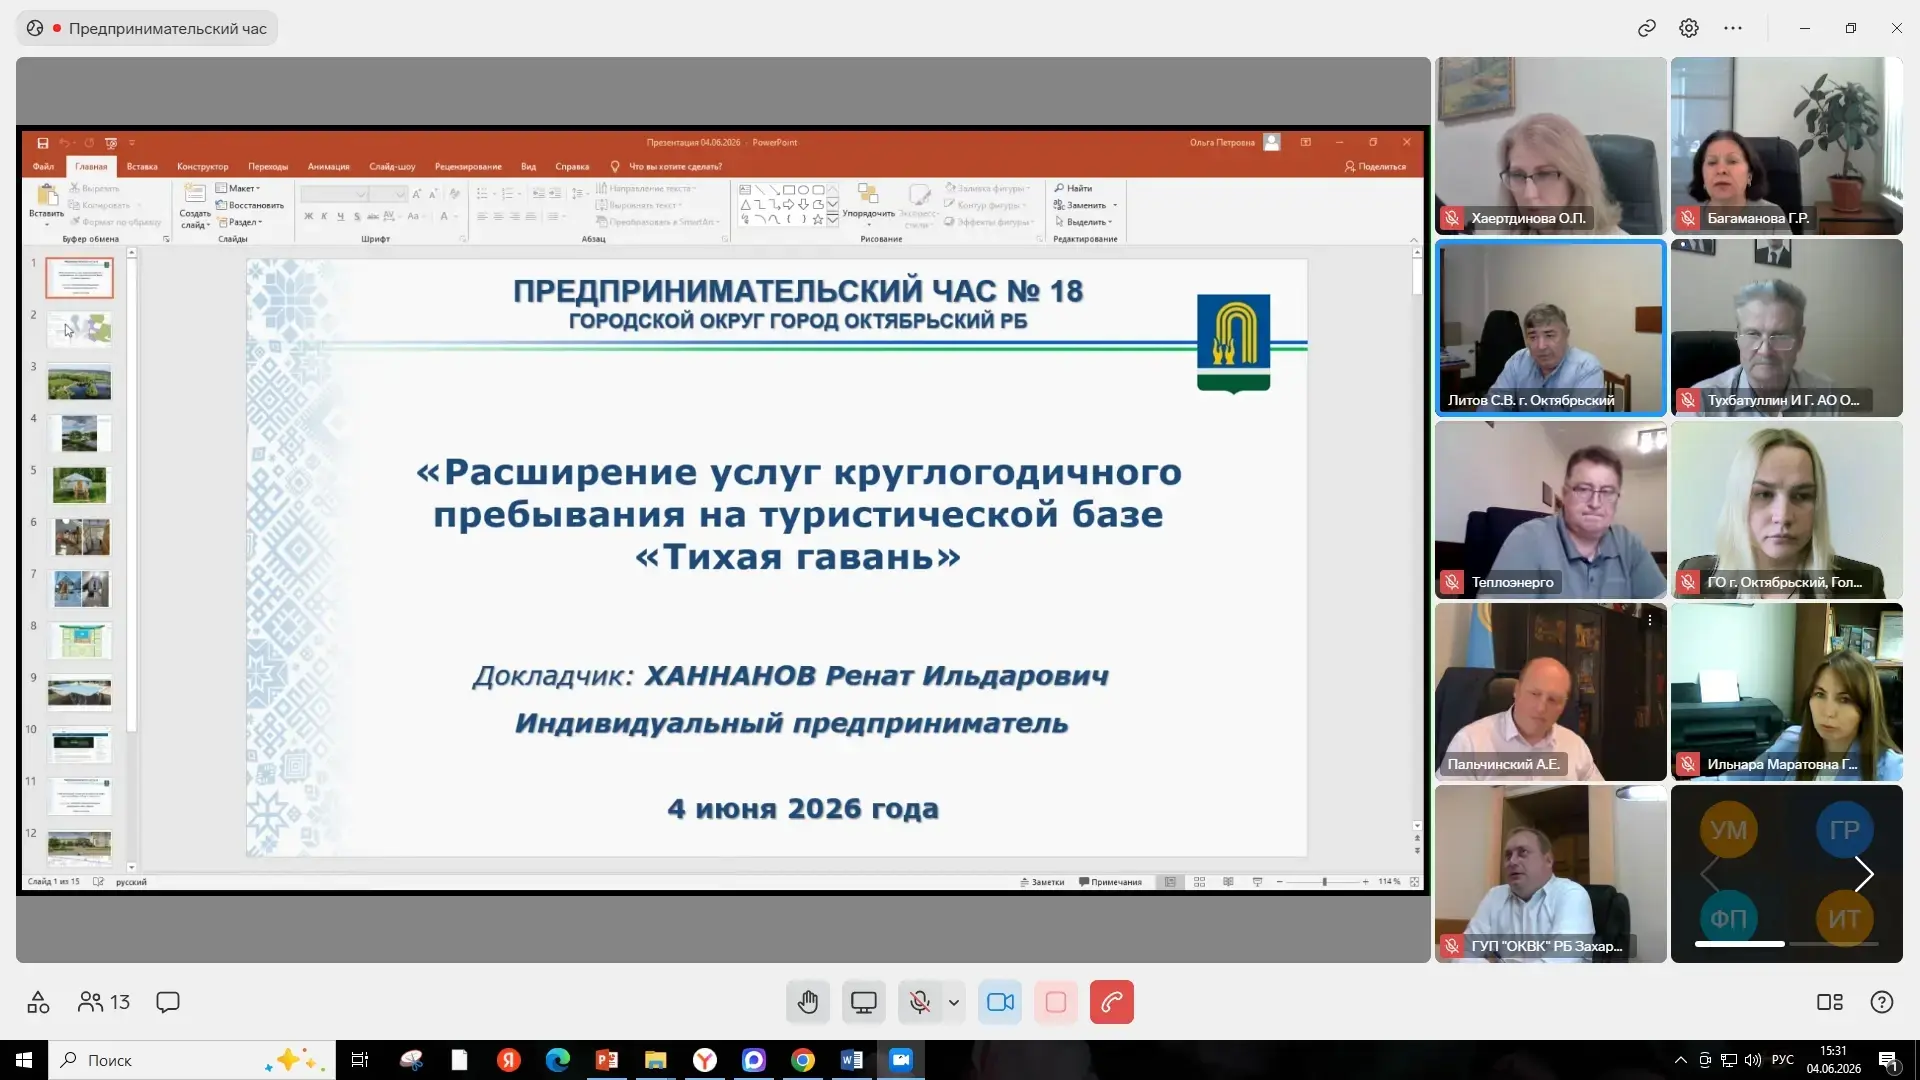Start slideshow from the PowerPoint status bar

pos(1257,882)
